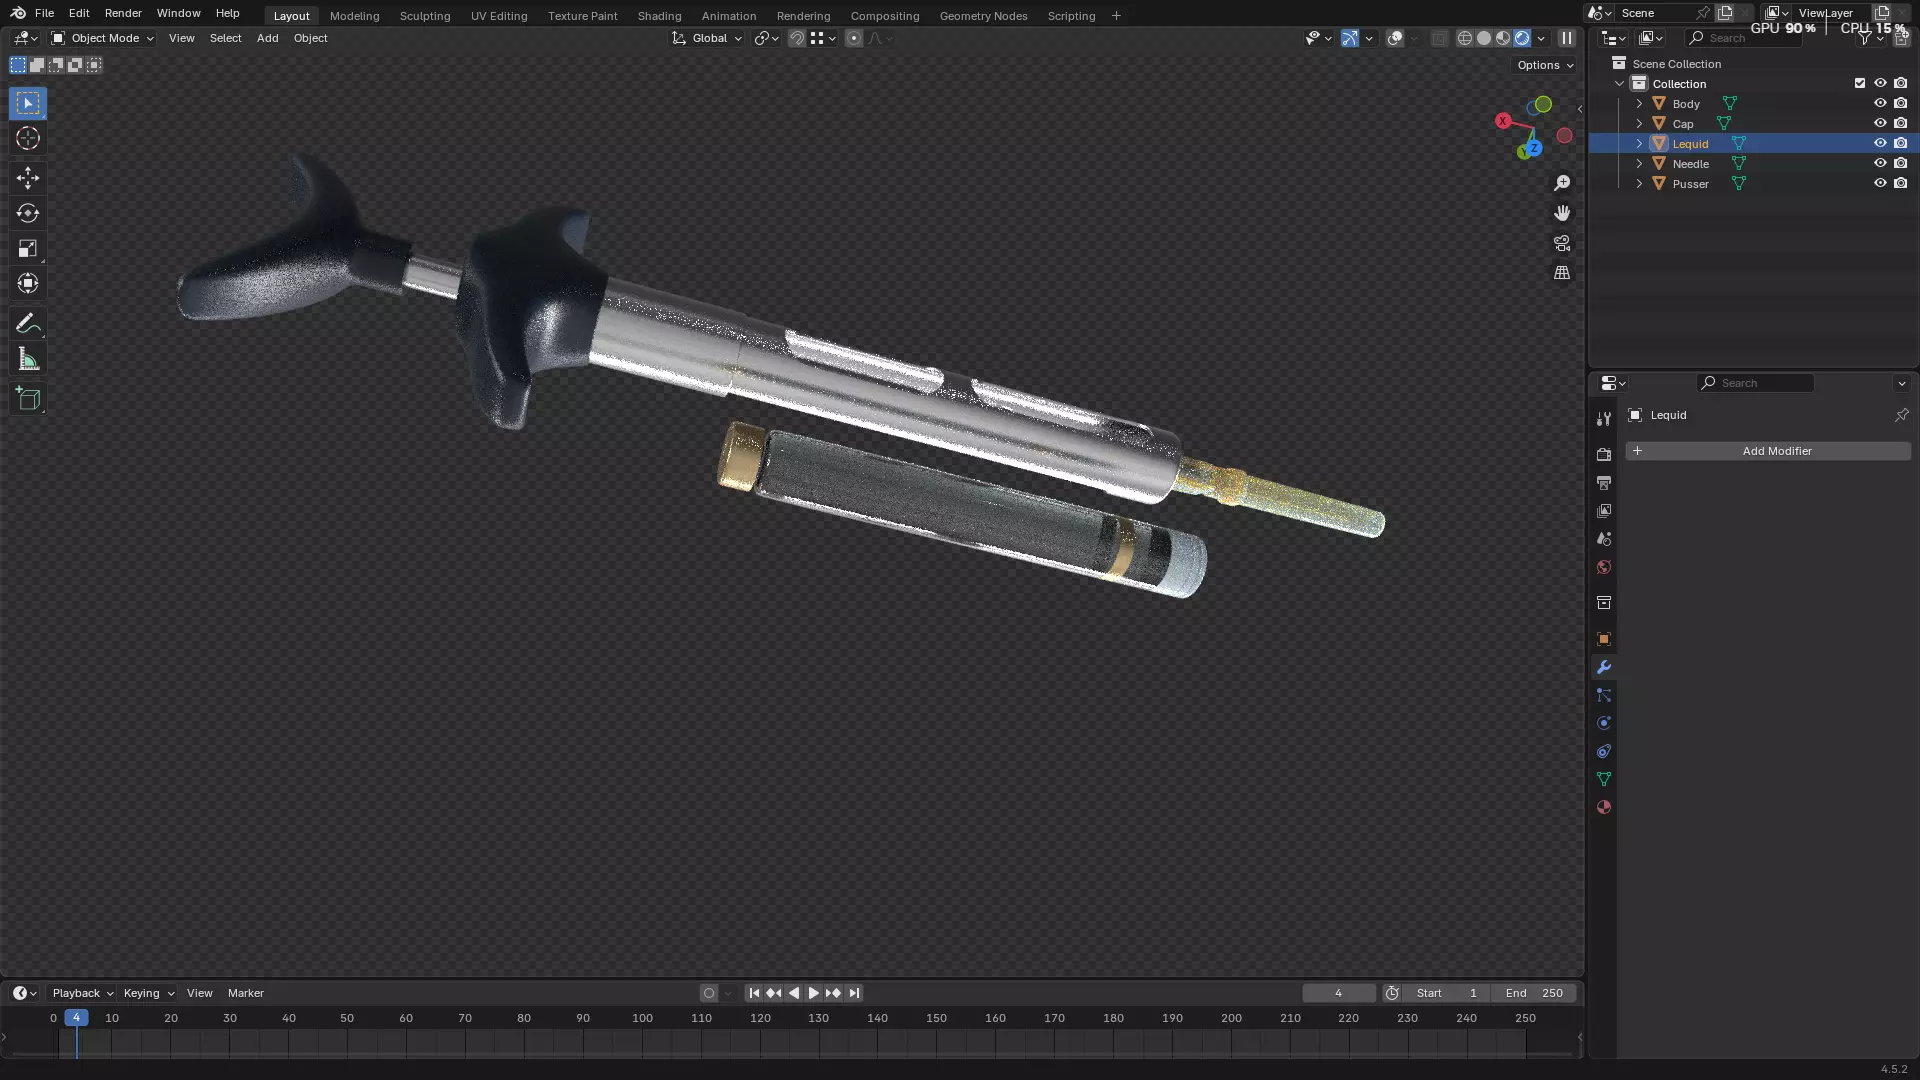The width and height of the screenshot is (1920, 1080).
Task: Open the Tool properties tab
Action: coord(1604,419)
